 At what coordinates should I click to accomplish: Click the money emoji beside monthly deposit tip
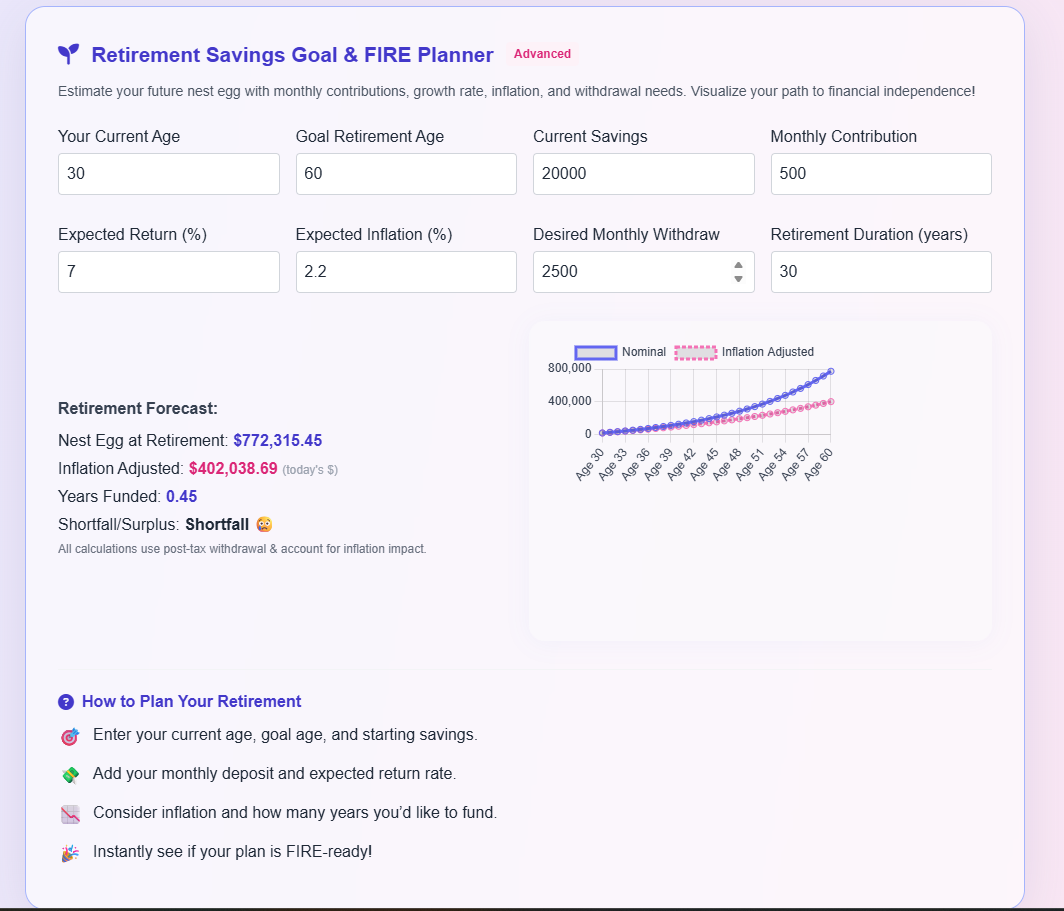[x=69, y=775]
